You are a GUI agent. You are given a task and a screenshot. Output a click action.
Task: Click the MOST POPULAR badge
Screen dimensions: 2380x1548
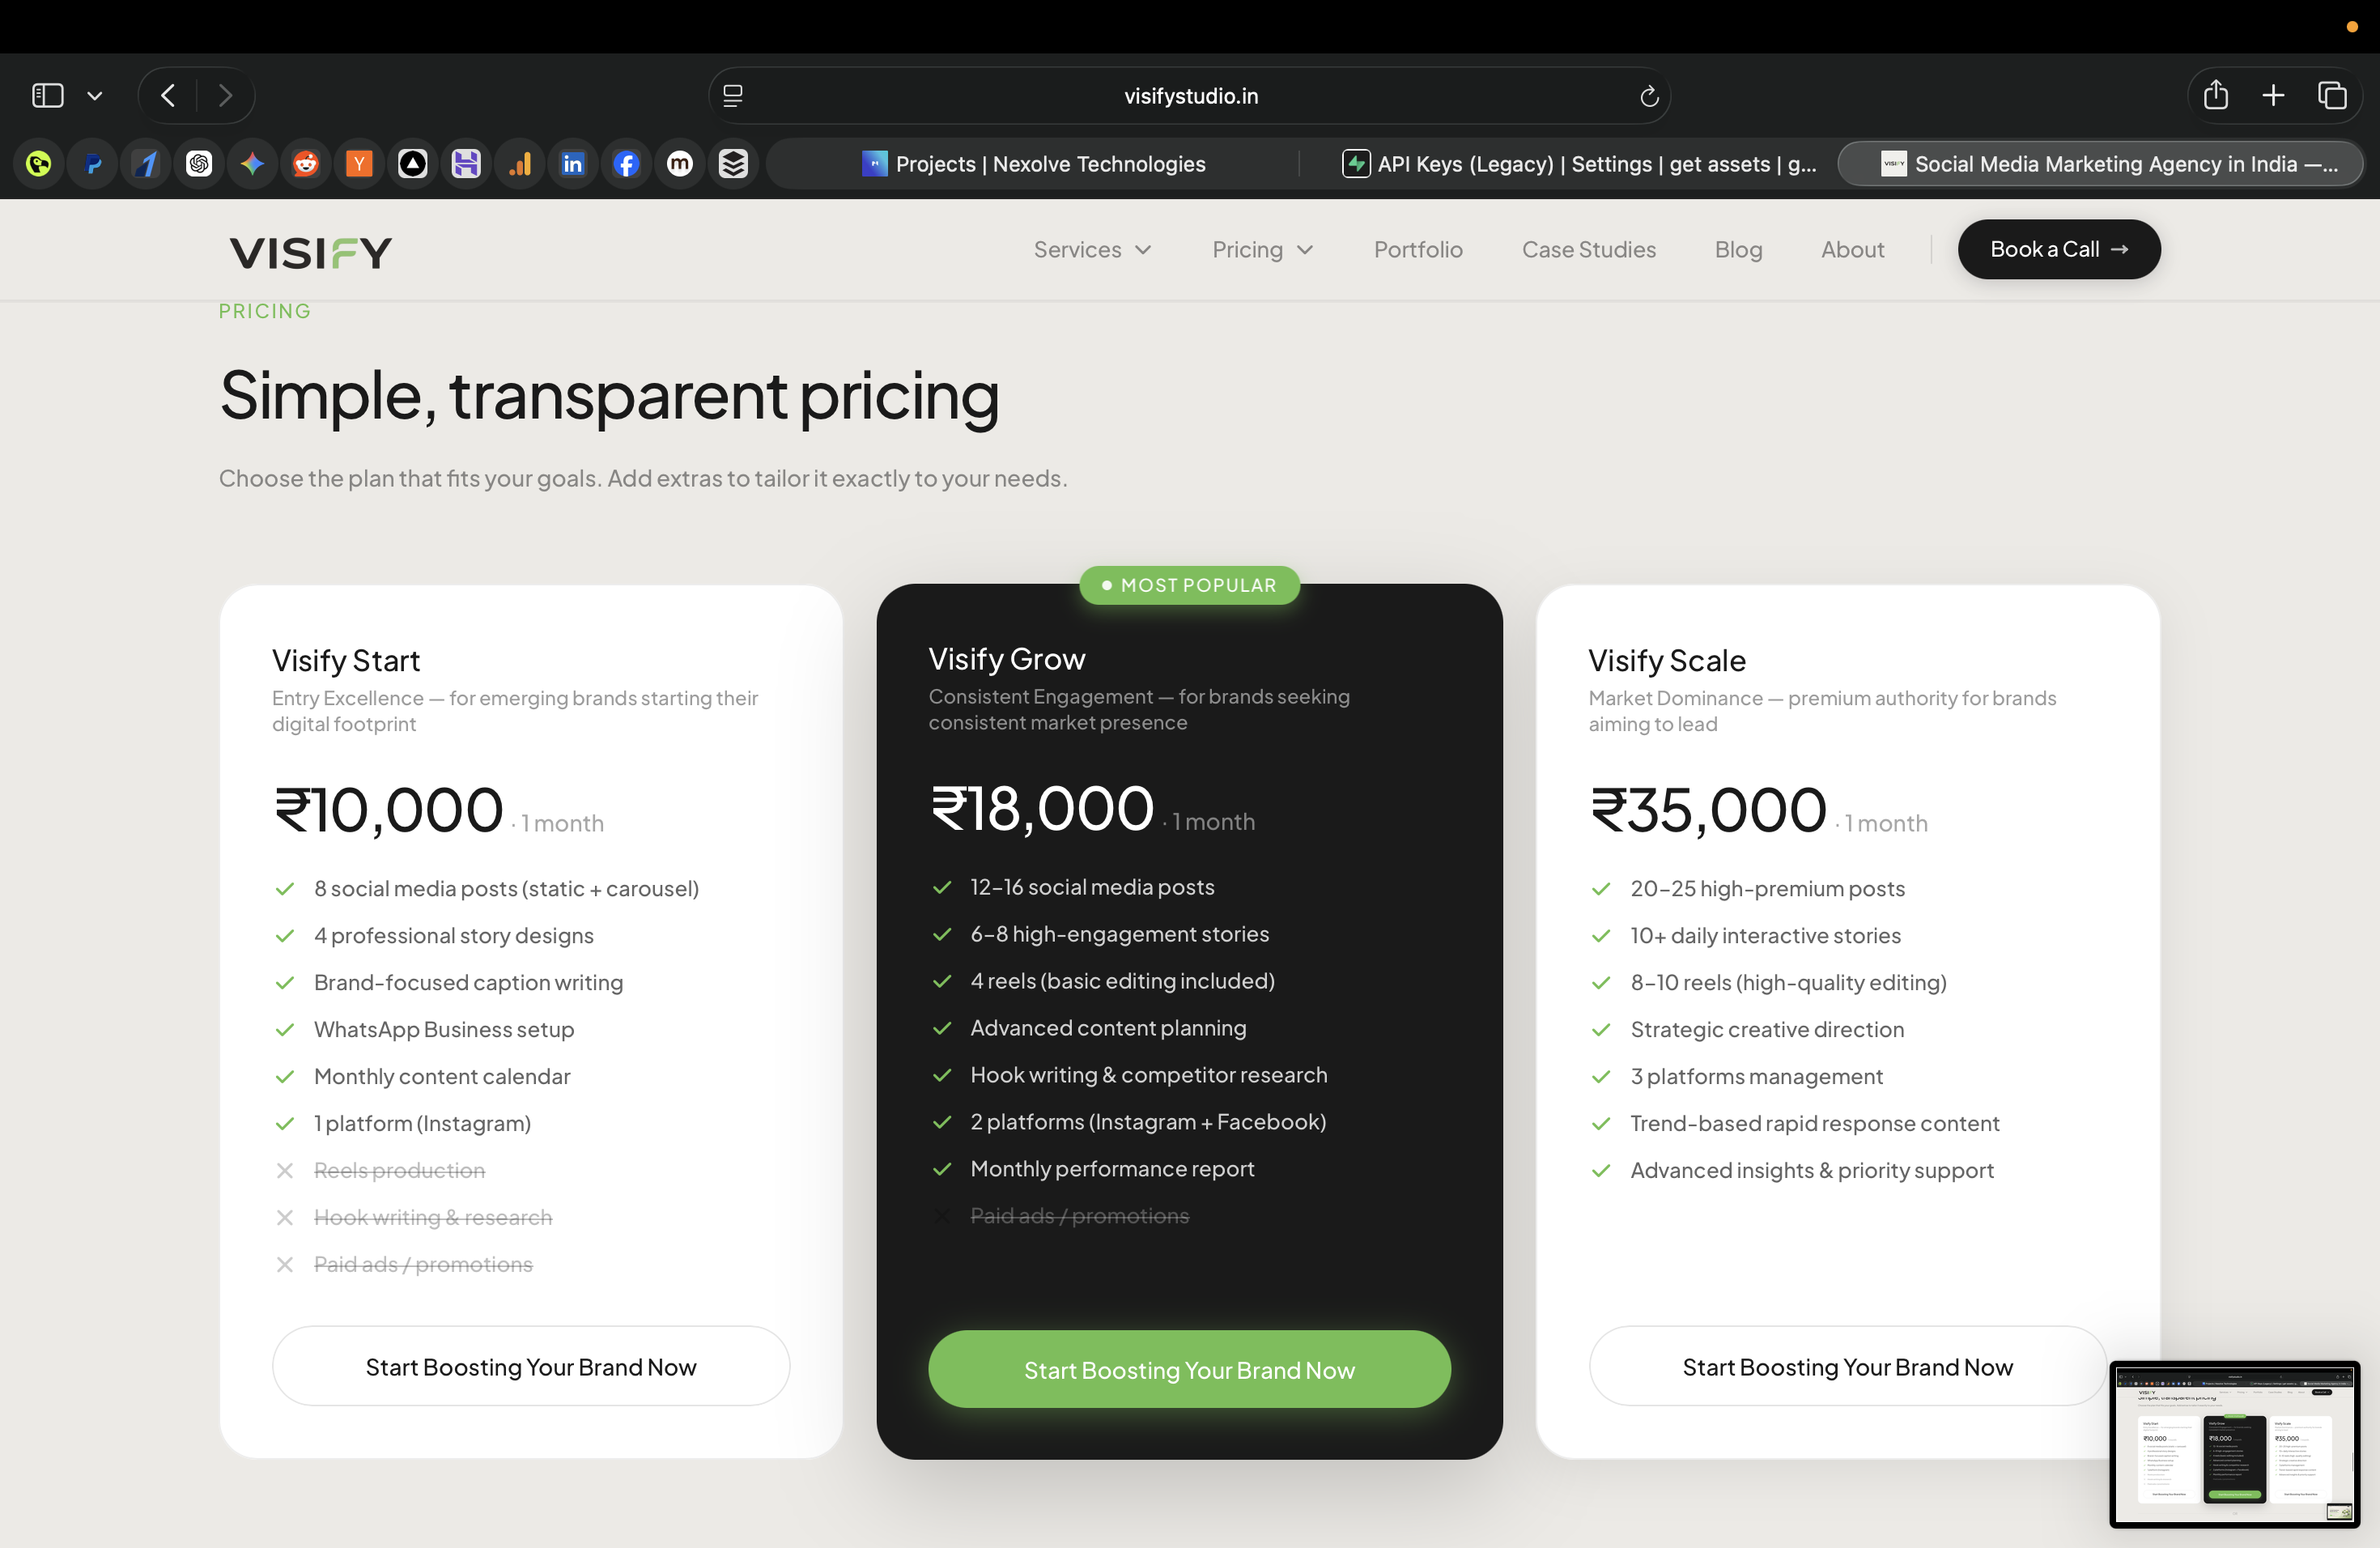coord(1189,585)
